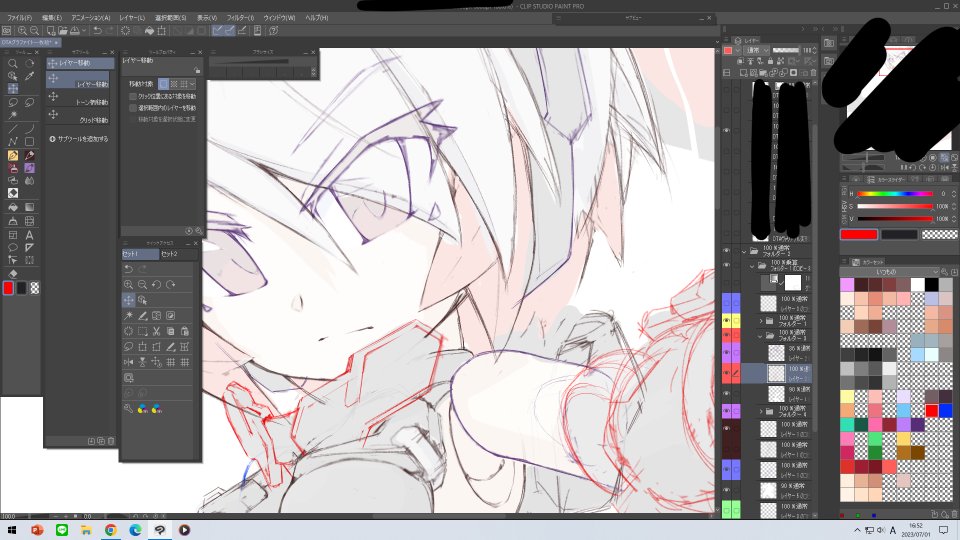Open PowerPoint from the taskbar
Image resolution: width=960 pixels, height=540 pixels.
pyautogui.click(x=37, y=530)
